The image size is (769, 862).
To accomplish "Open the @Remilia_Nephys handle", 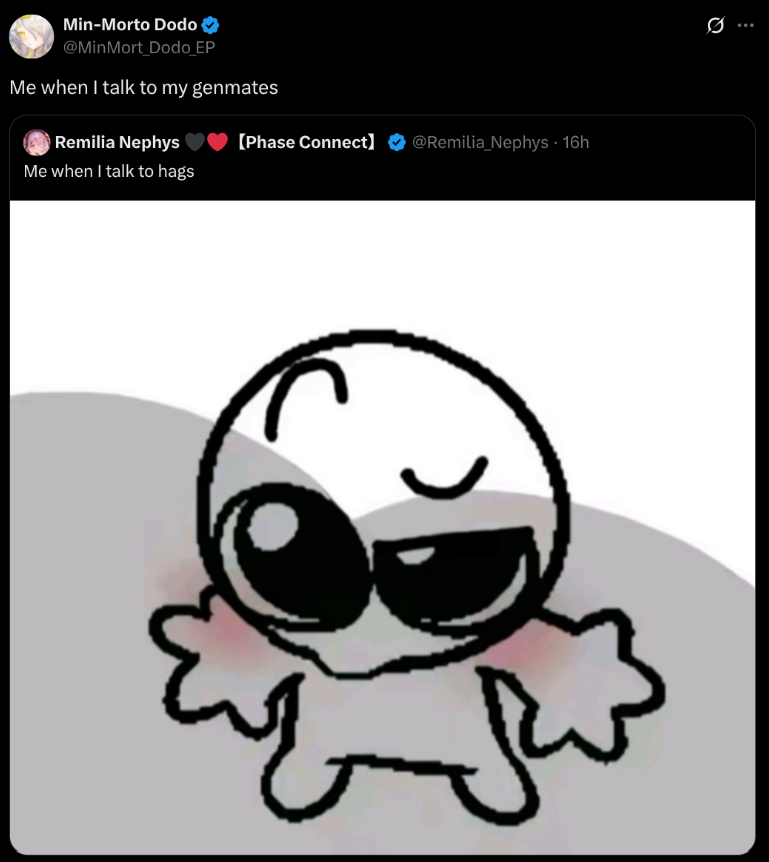I will [x=480, y=142].
